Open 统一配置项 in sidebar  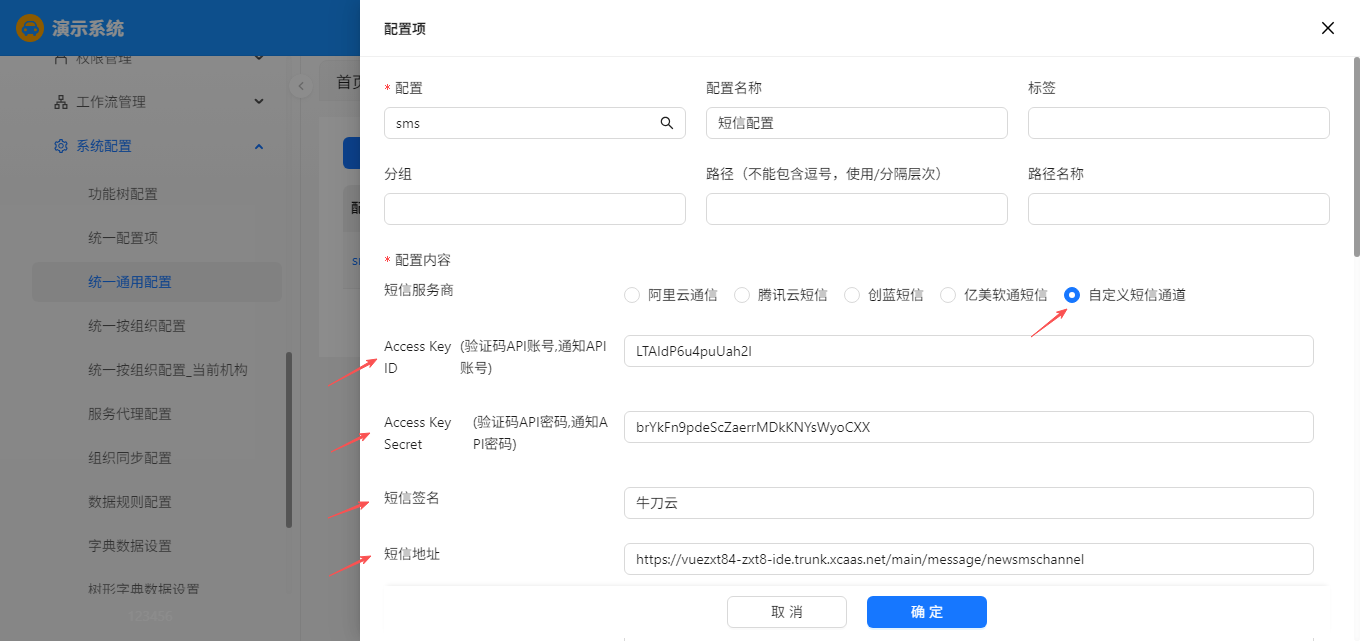[123, 238]
